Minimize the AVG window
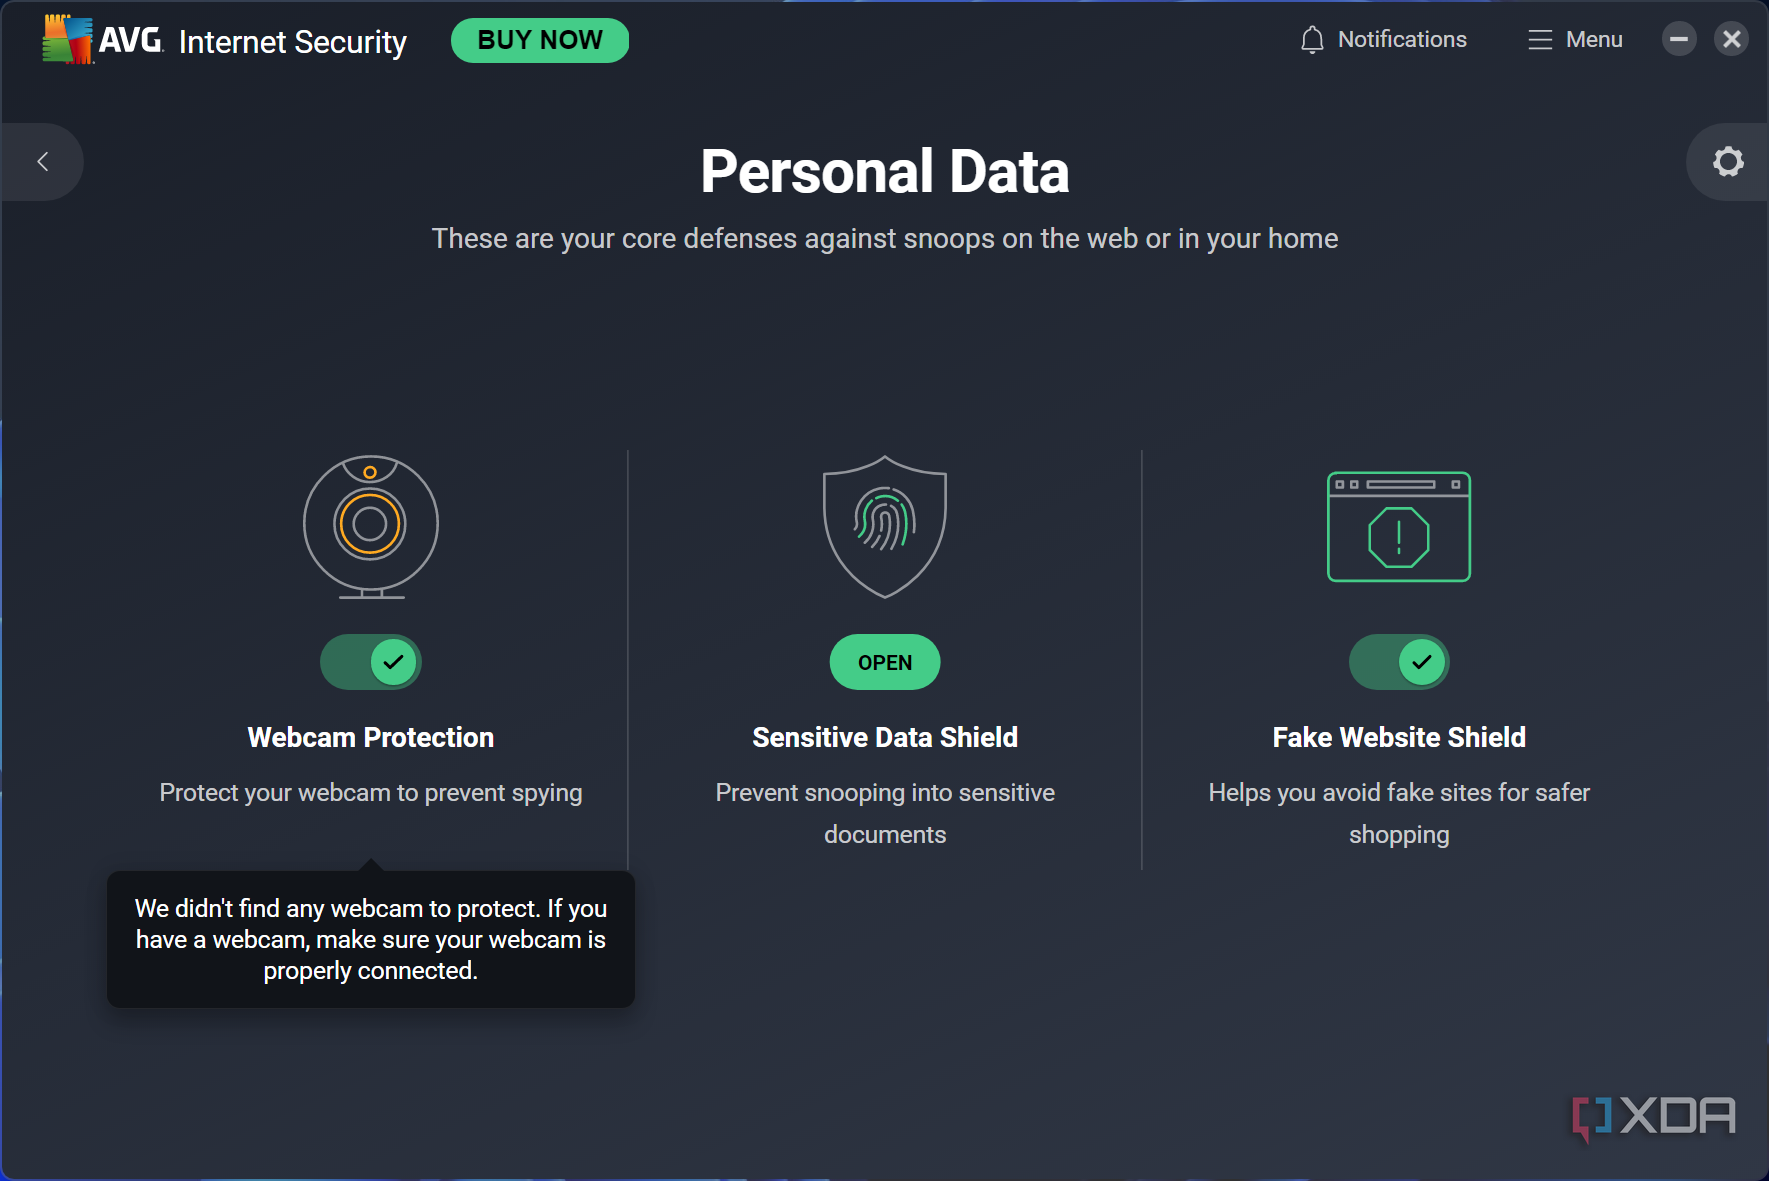1769x1181 pixels. 1679,39
